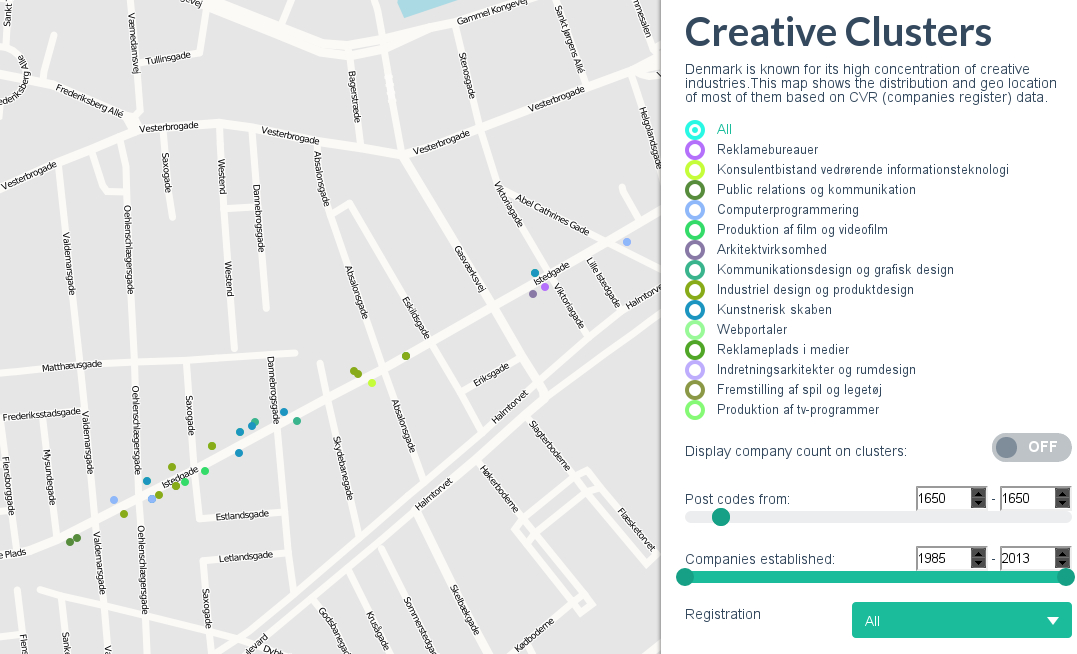
Task: Select the Computerprogrammering category circle
Action: click(695, 210)
